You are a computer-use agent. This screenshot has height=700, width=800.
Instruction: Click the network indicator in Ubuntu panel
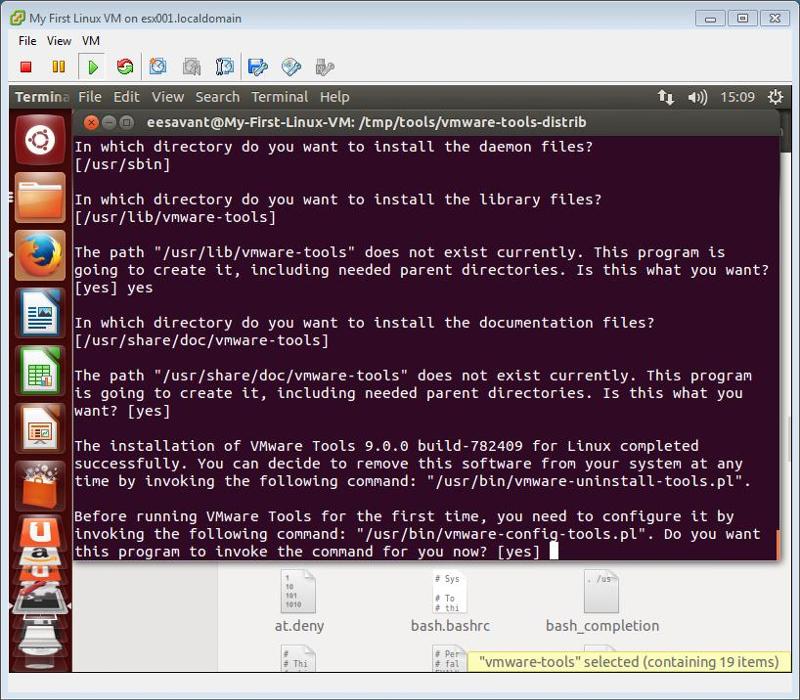coord(665,97)
